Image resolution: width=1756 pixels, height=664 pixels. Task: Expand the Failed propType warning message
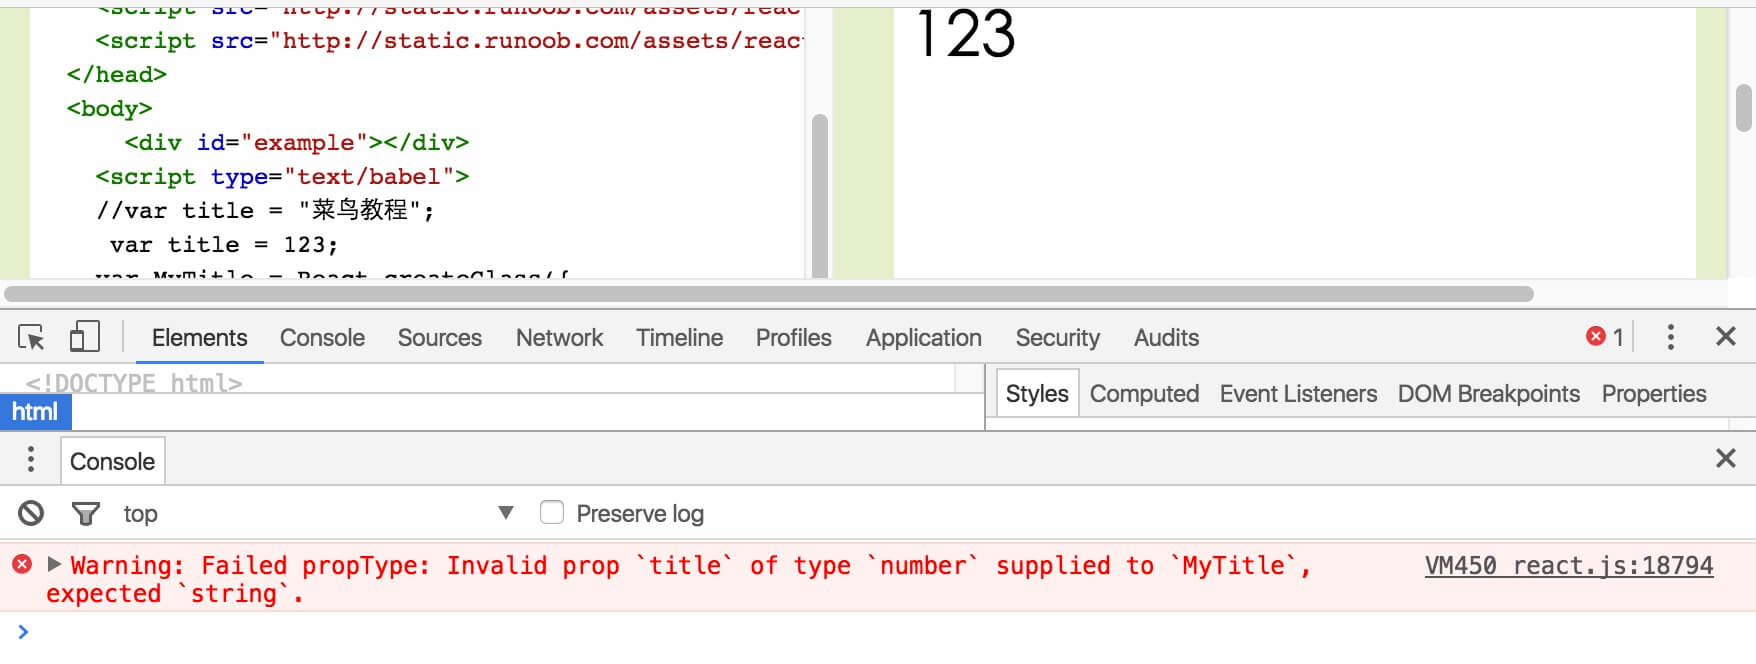point(54,565)
